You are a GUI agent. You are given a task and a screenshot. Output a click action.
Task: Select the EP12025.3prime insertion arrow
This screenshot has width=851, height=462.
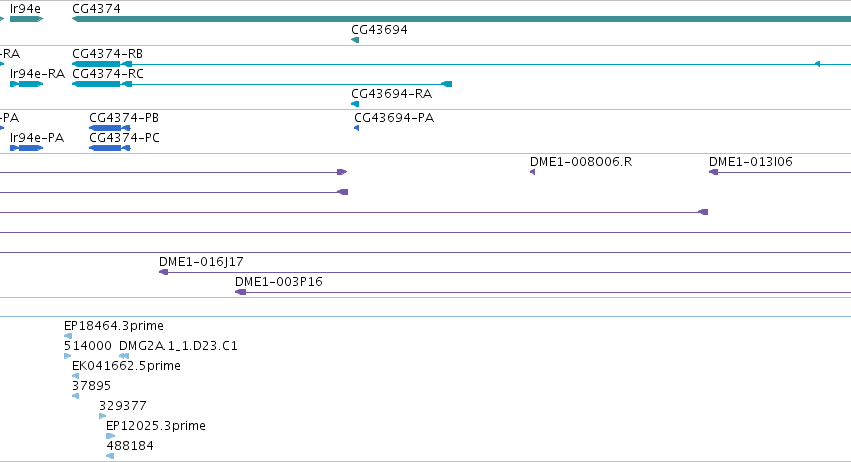(111, 436)
